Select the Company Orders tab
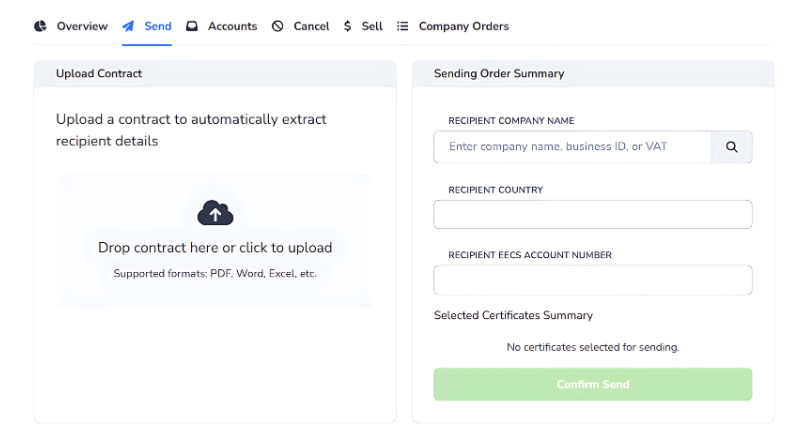800x448 pixels. pos(464,26)
